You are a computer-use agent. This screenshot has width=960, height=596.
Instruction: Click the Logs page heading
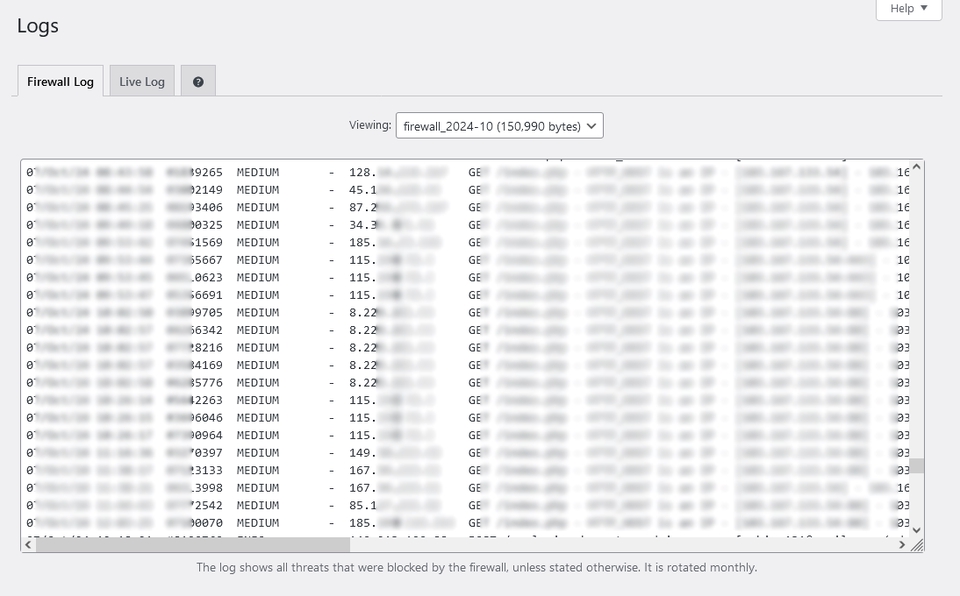(38, 26)
